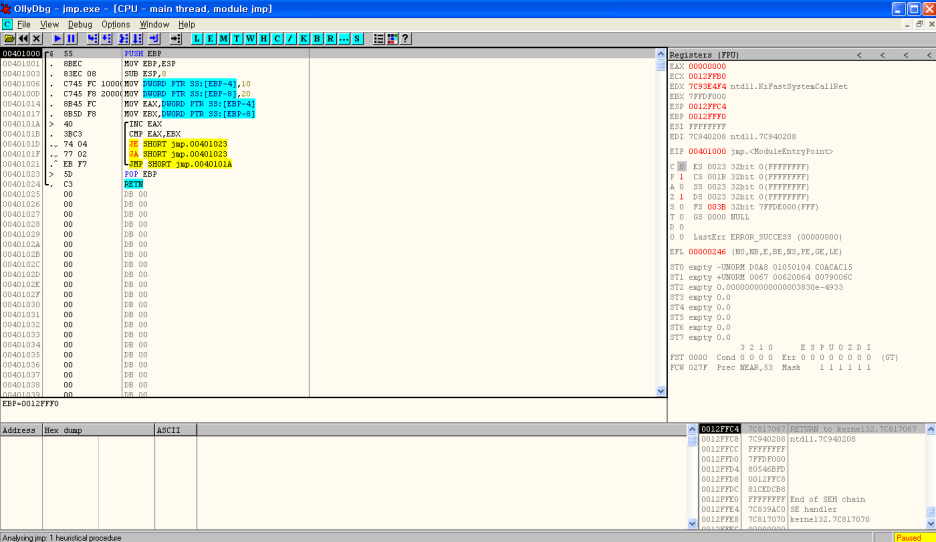Select the CMP EAX,EBX instruction
936x542 pixels.
tap(155, 134)
